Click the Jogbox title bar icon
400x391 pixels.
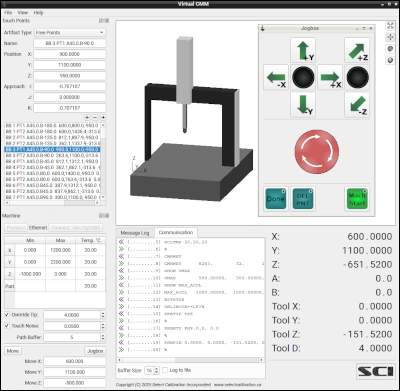263,28
